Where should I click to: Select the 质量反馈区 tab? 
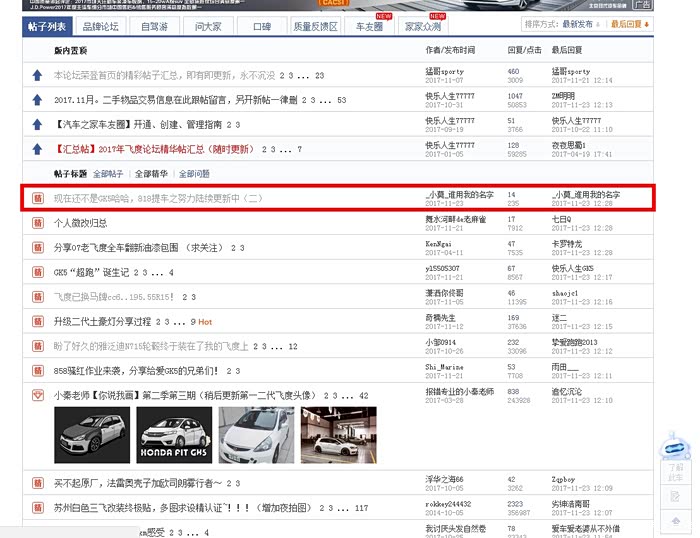click(315, 26)
